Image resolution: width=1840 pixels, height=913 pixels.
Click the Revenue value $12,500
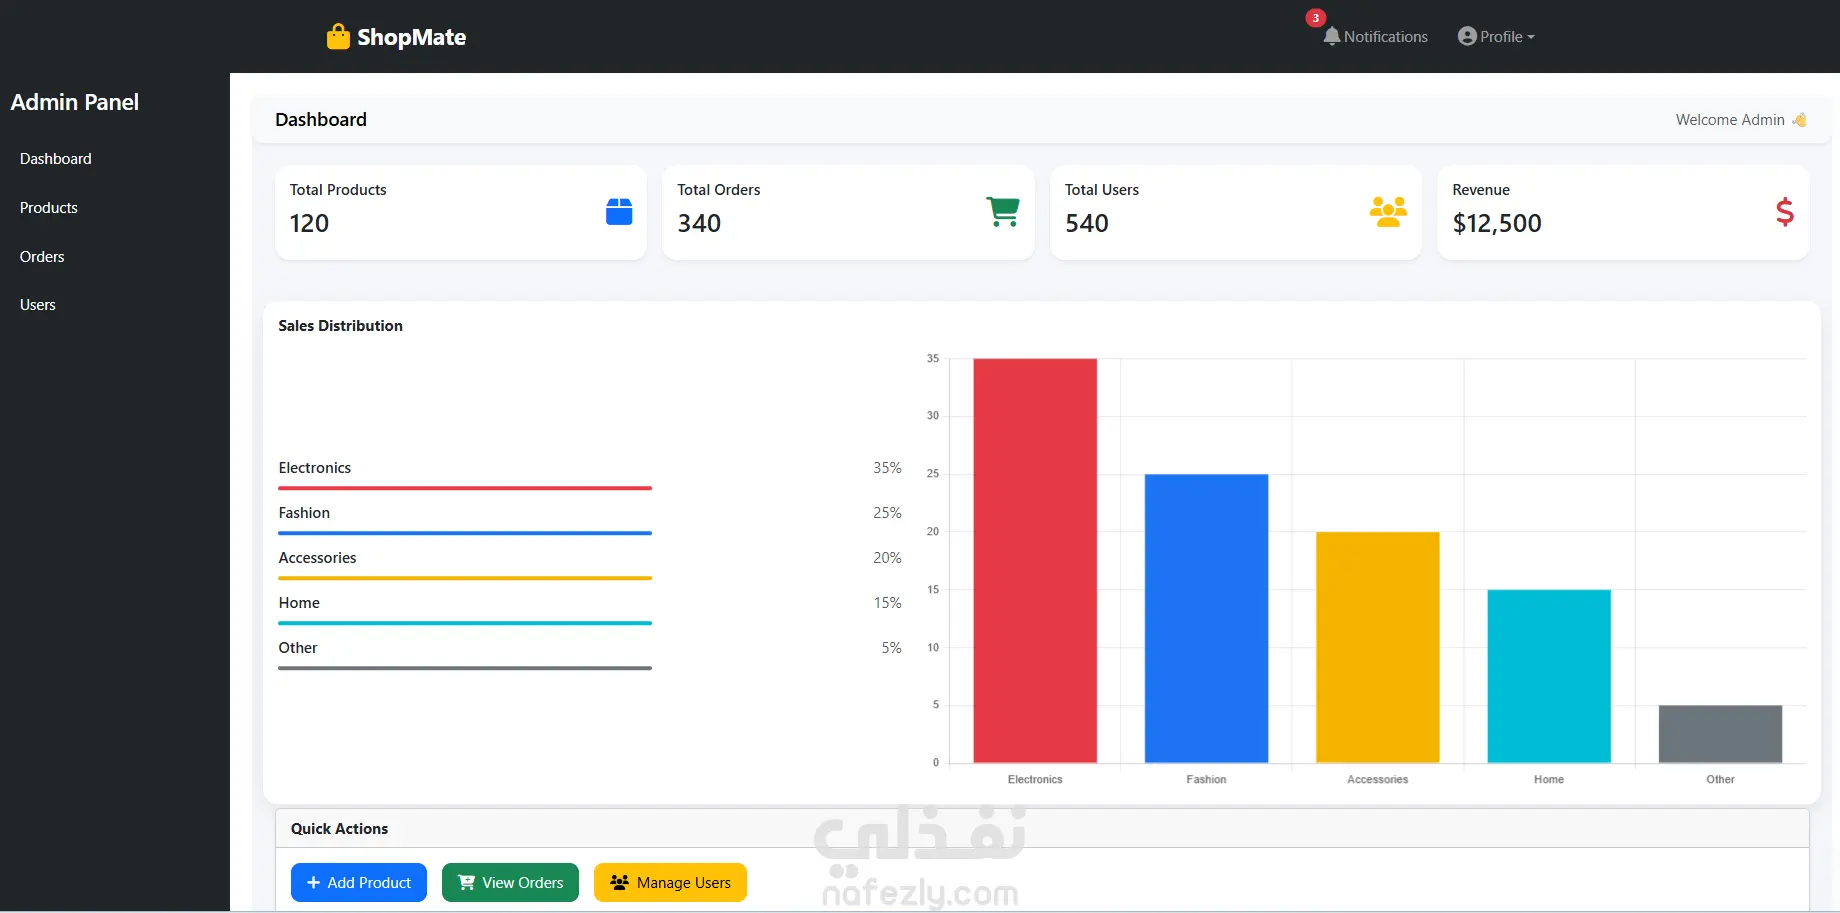tap(1497, 223)
